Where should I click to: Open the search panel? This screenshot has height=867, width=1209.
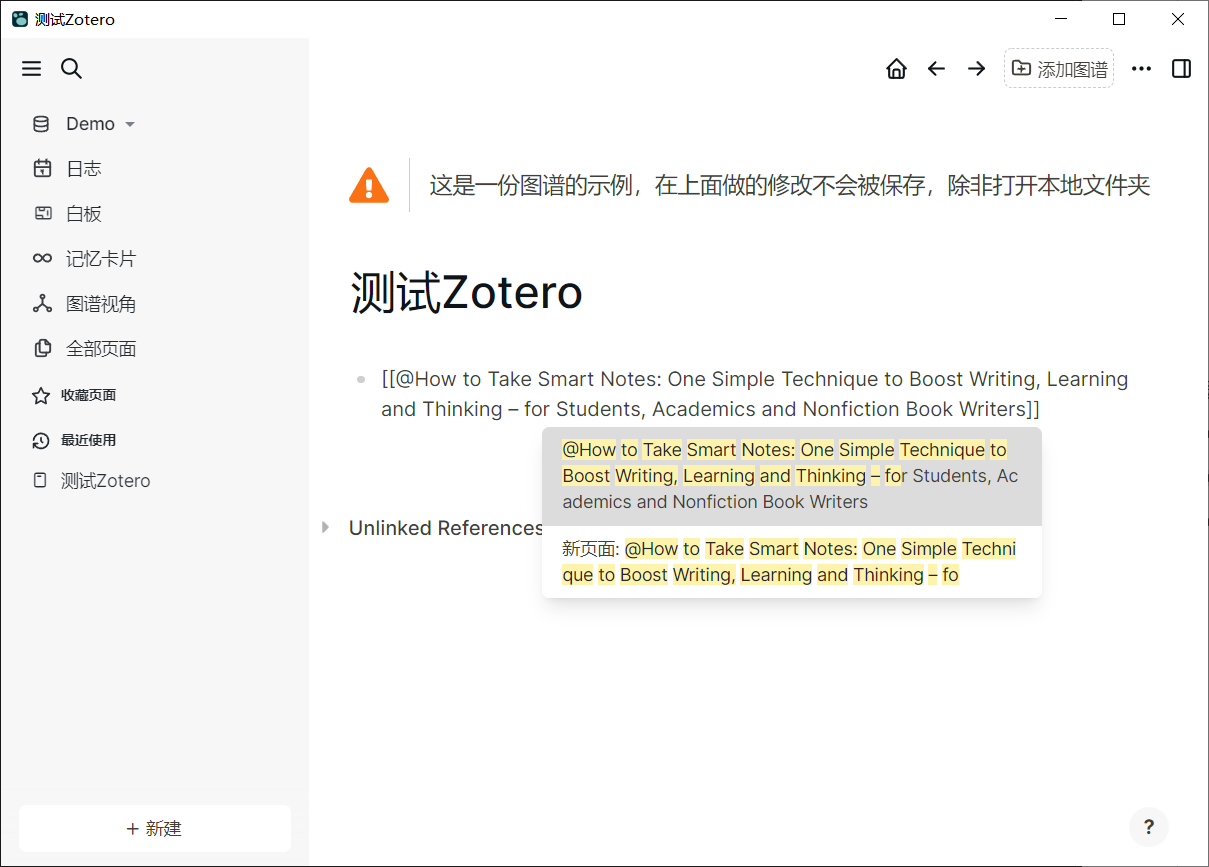point(71,68)
